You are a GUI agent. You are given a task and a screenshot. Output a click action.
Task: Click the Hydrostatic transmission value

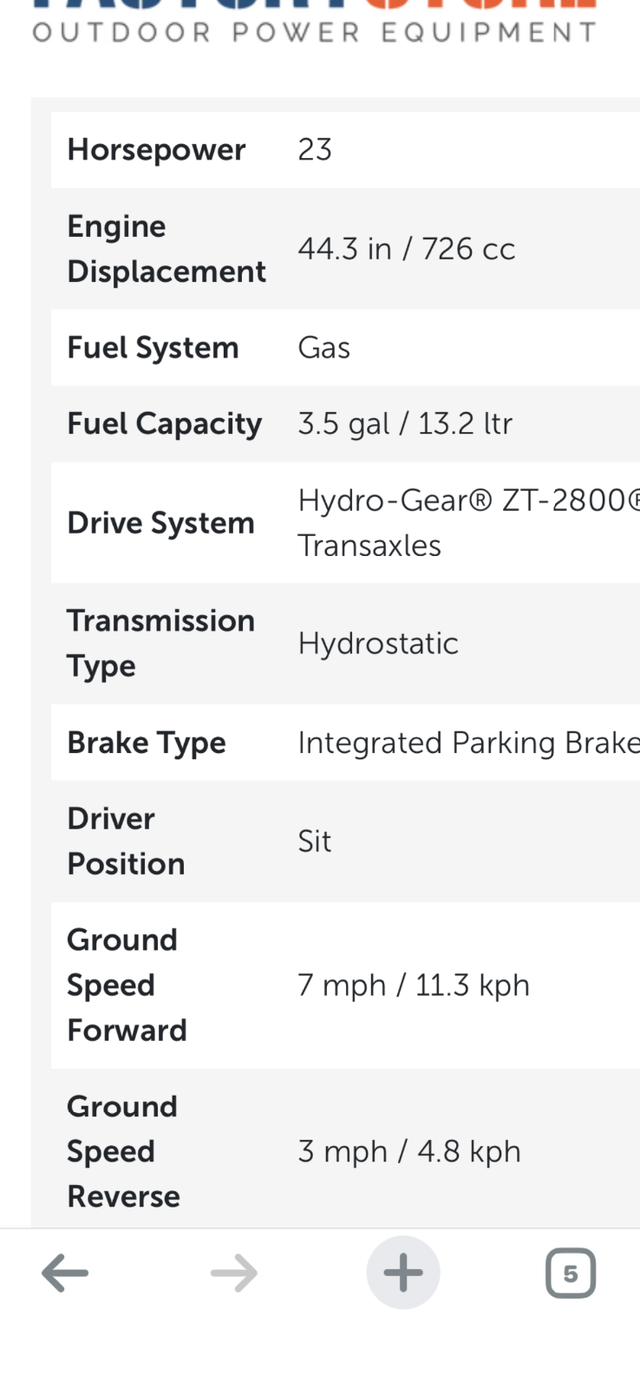[x=378, y=643]
